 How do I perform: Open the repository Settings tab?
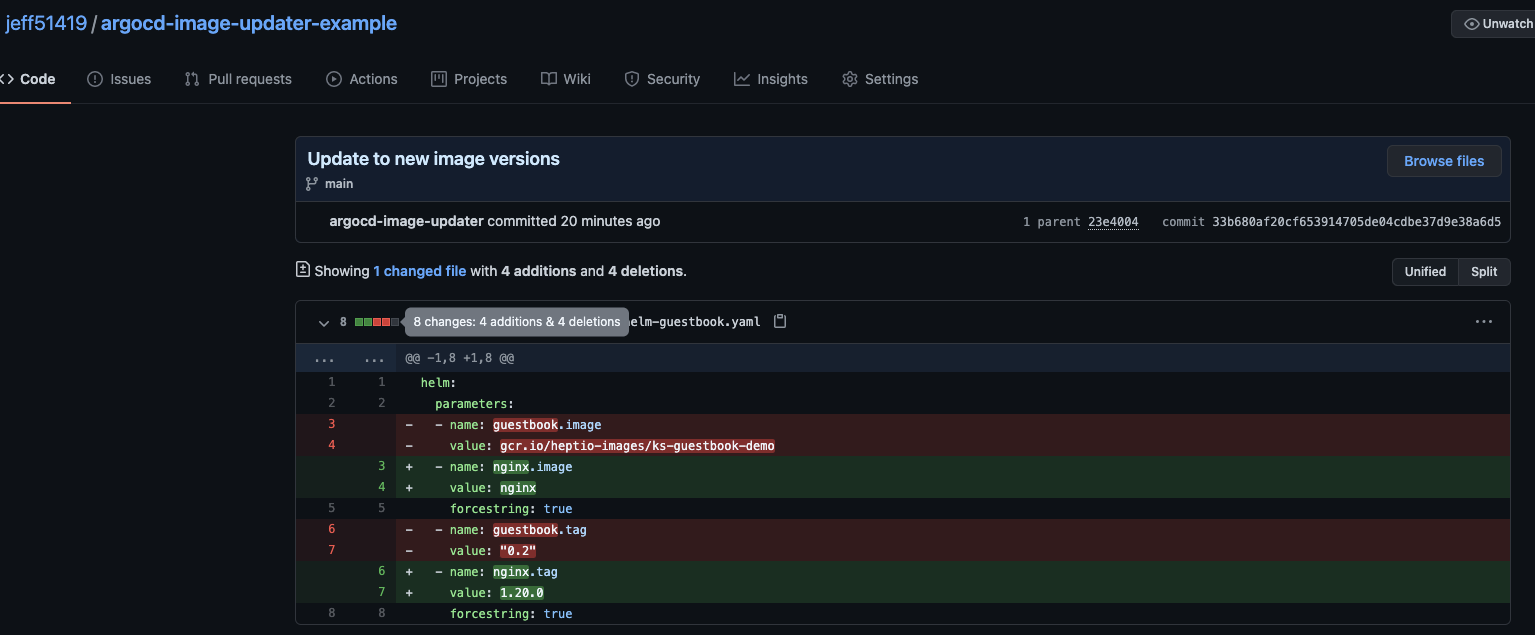coord(880,79)
